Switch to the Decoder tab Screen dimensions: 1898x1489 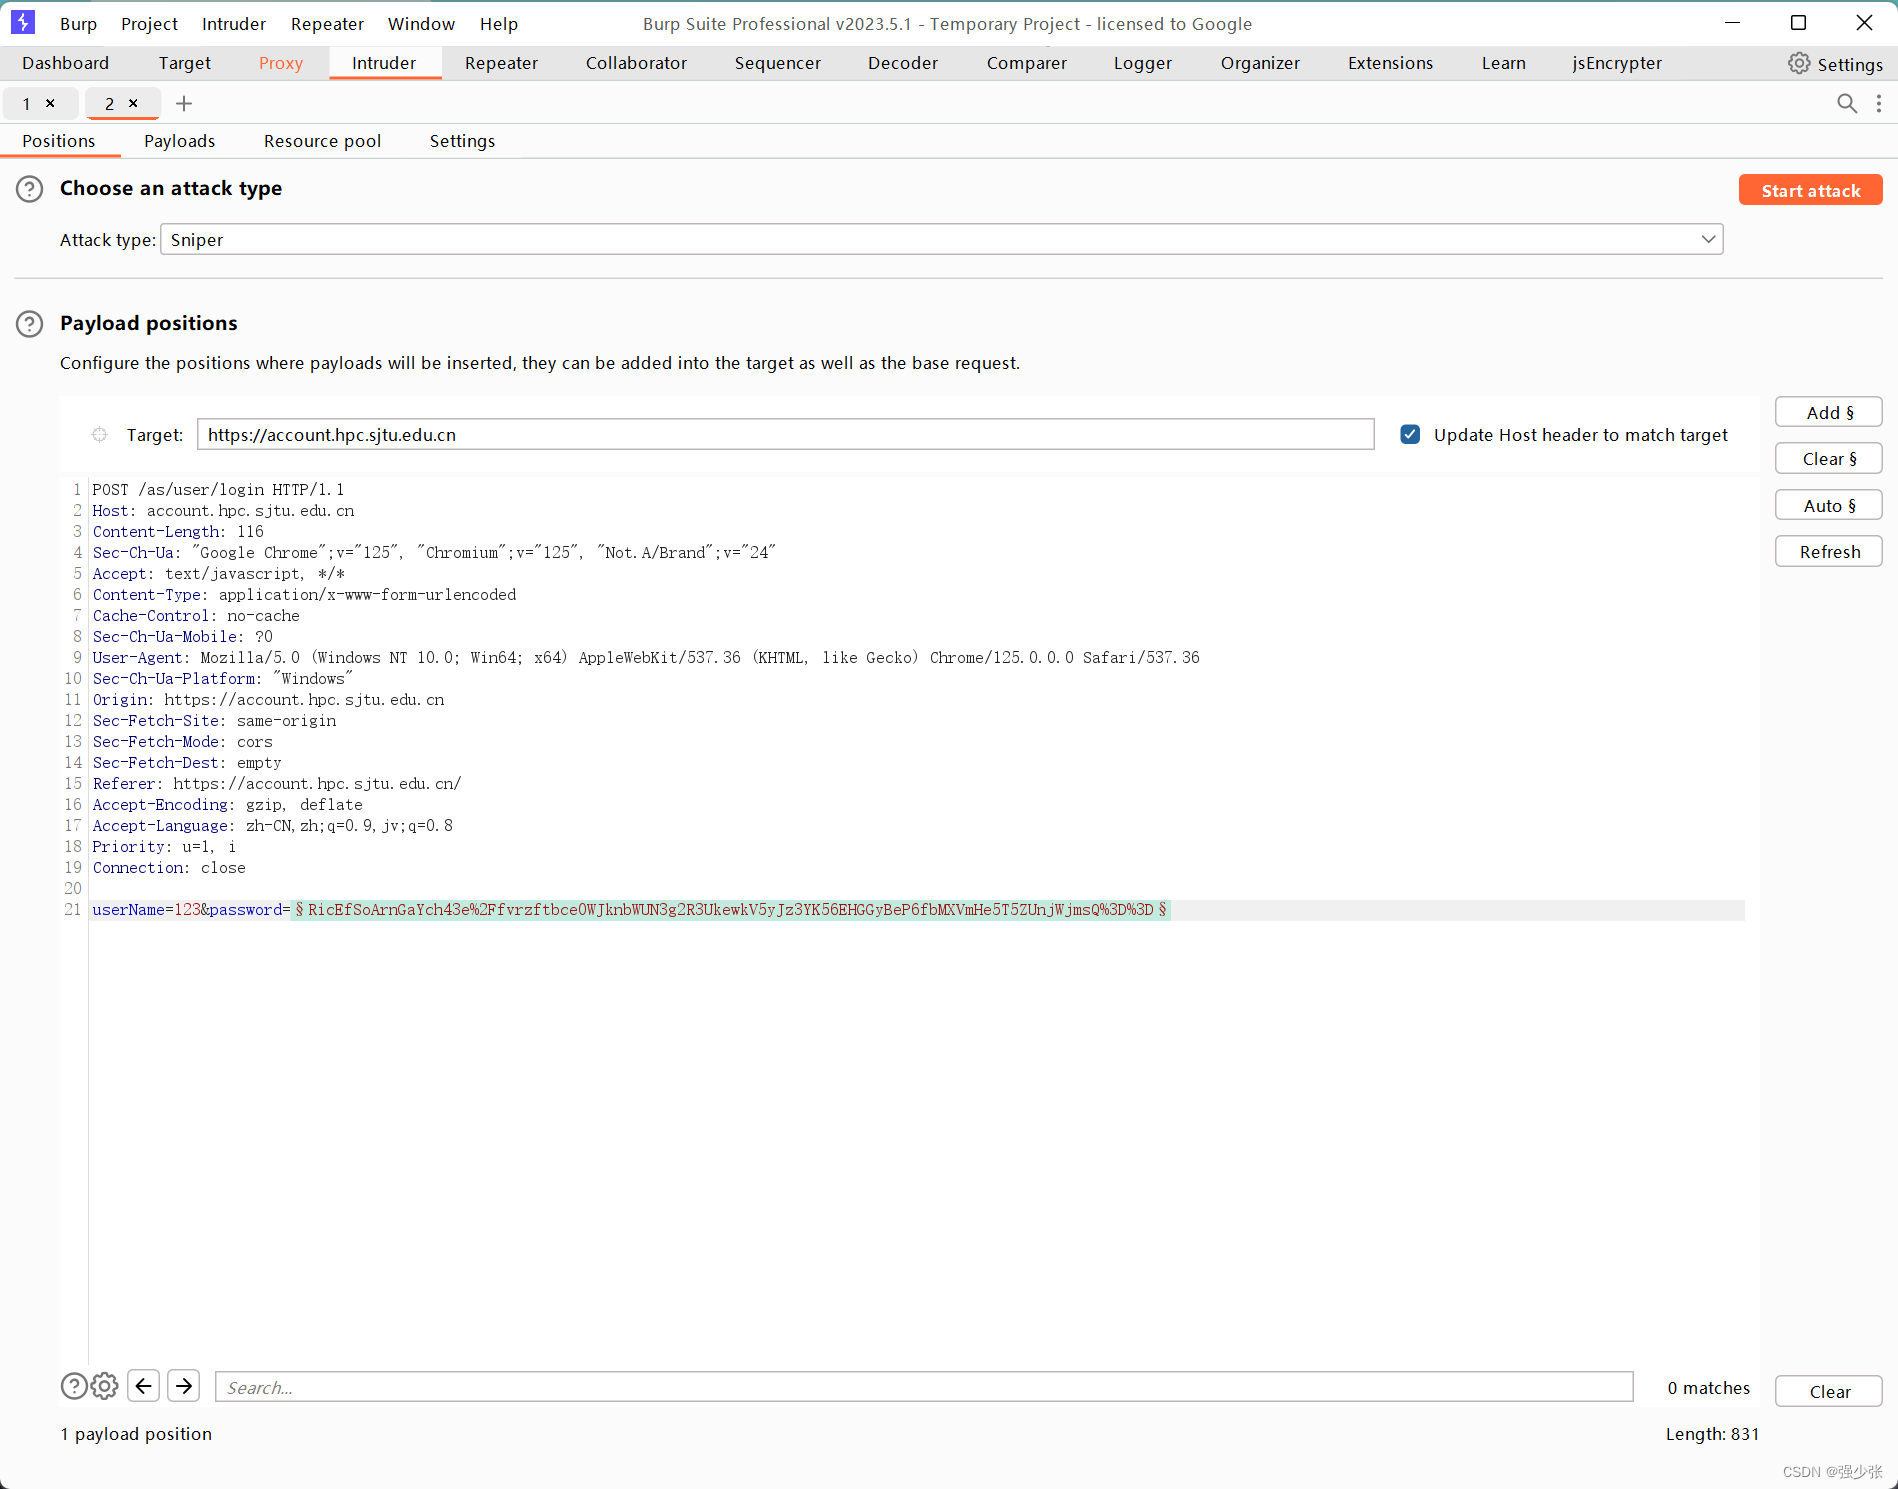tap(902, 63)
